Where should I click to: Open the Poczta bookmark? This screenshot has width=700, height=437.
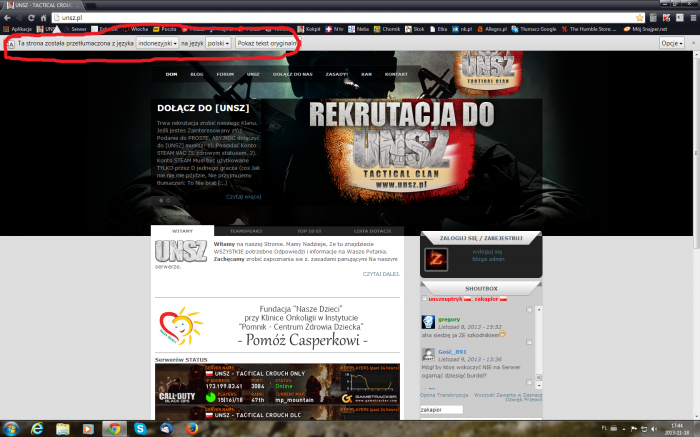point(165,29)
